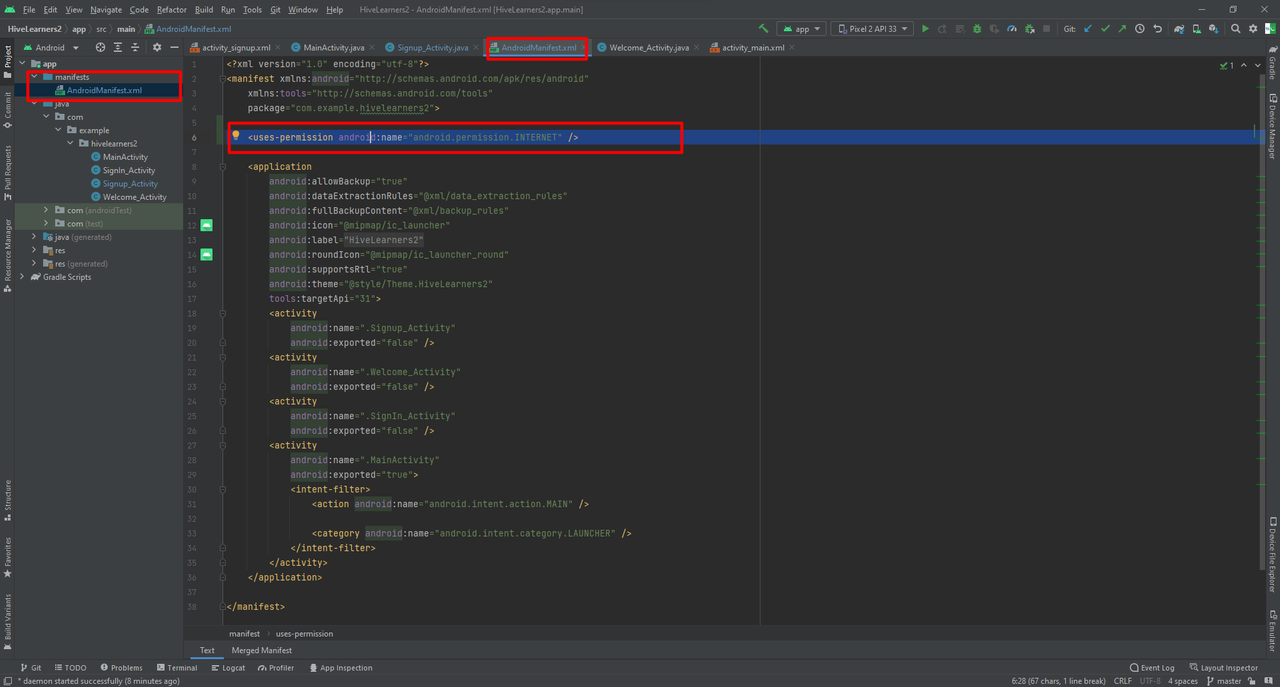Screen dimensions: 1280x687
Task: Open the Event Log
Action: [1152, 667]
